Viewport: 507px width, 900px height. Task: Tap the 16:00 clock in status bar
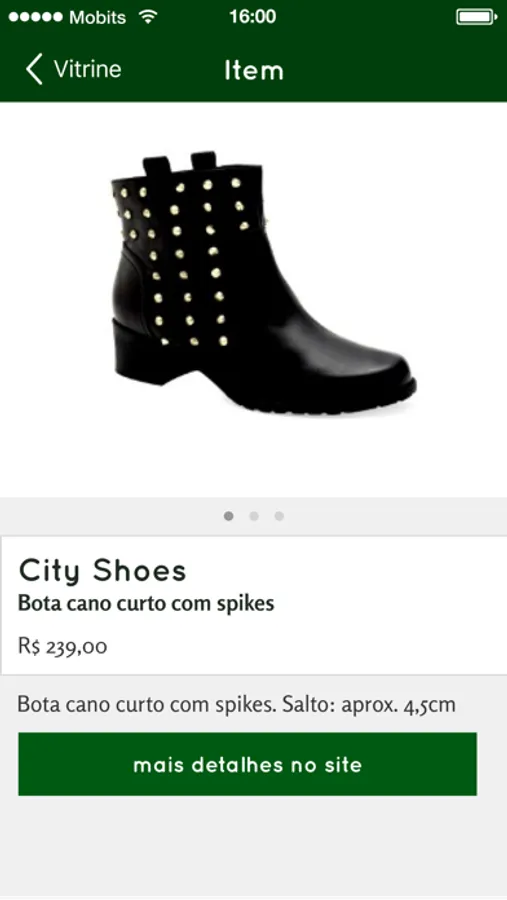coord(253,17)
